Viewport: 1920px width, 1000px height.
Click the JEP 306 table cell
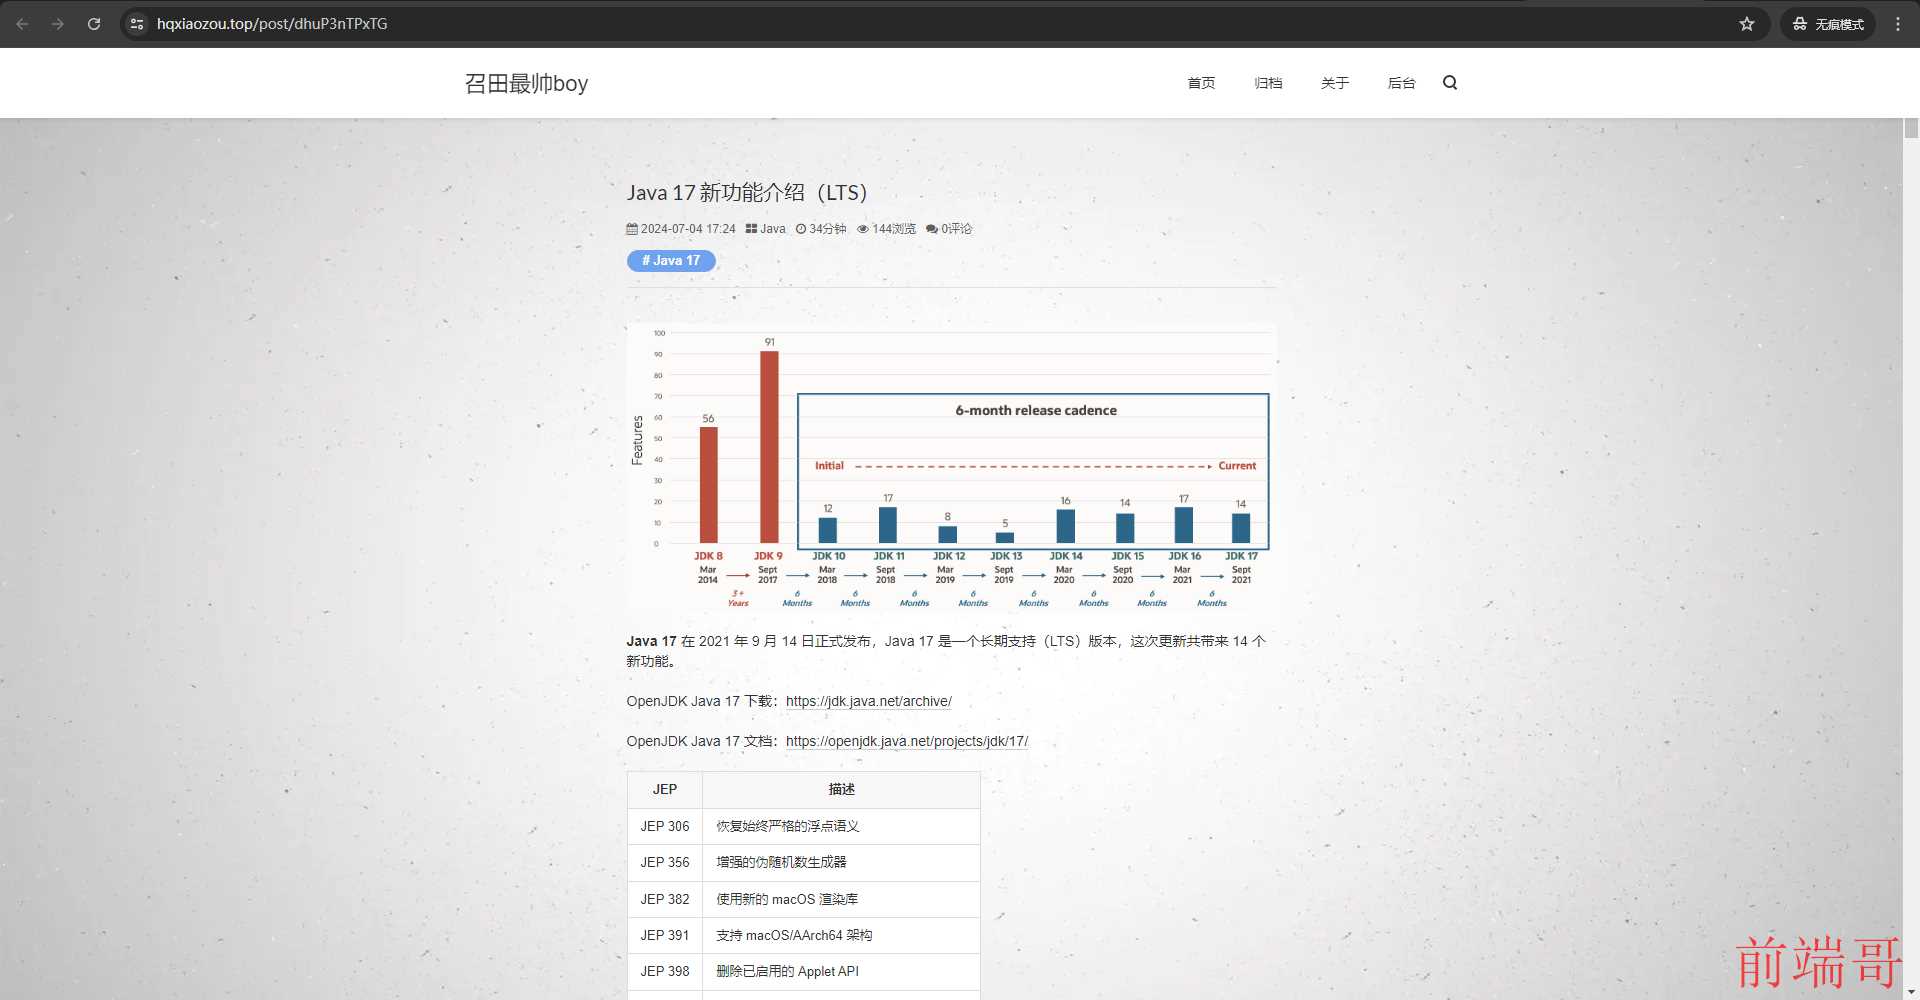tap(665, 826)
